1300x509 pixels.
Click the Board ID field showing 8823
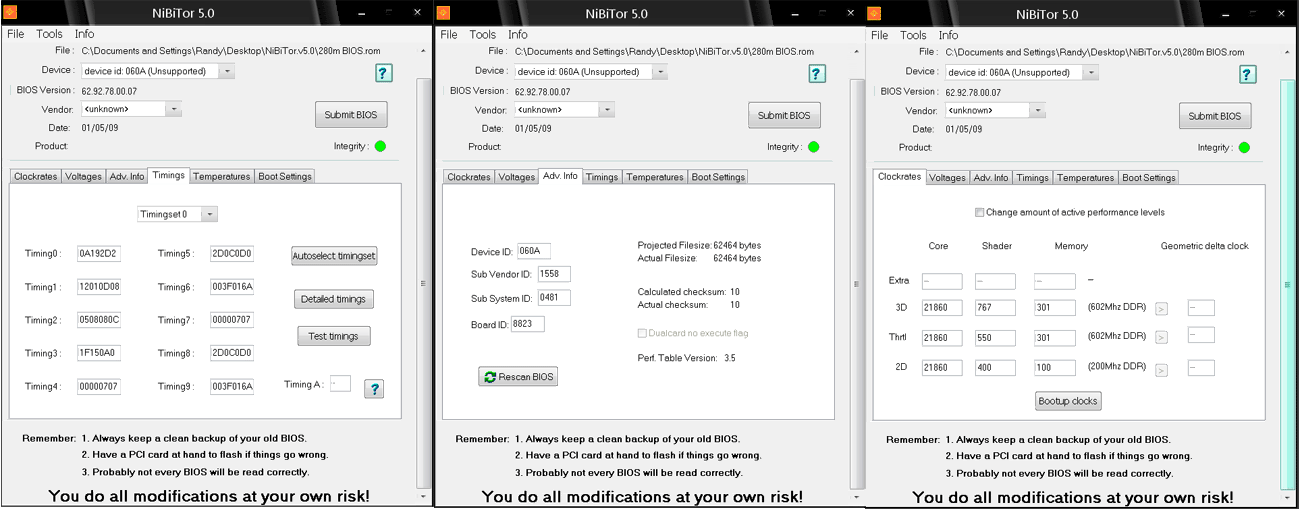tap(528, 324)
